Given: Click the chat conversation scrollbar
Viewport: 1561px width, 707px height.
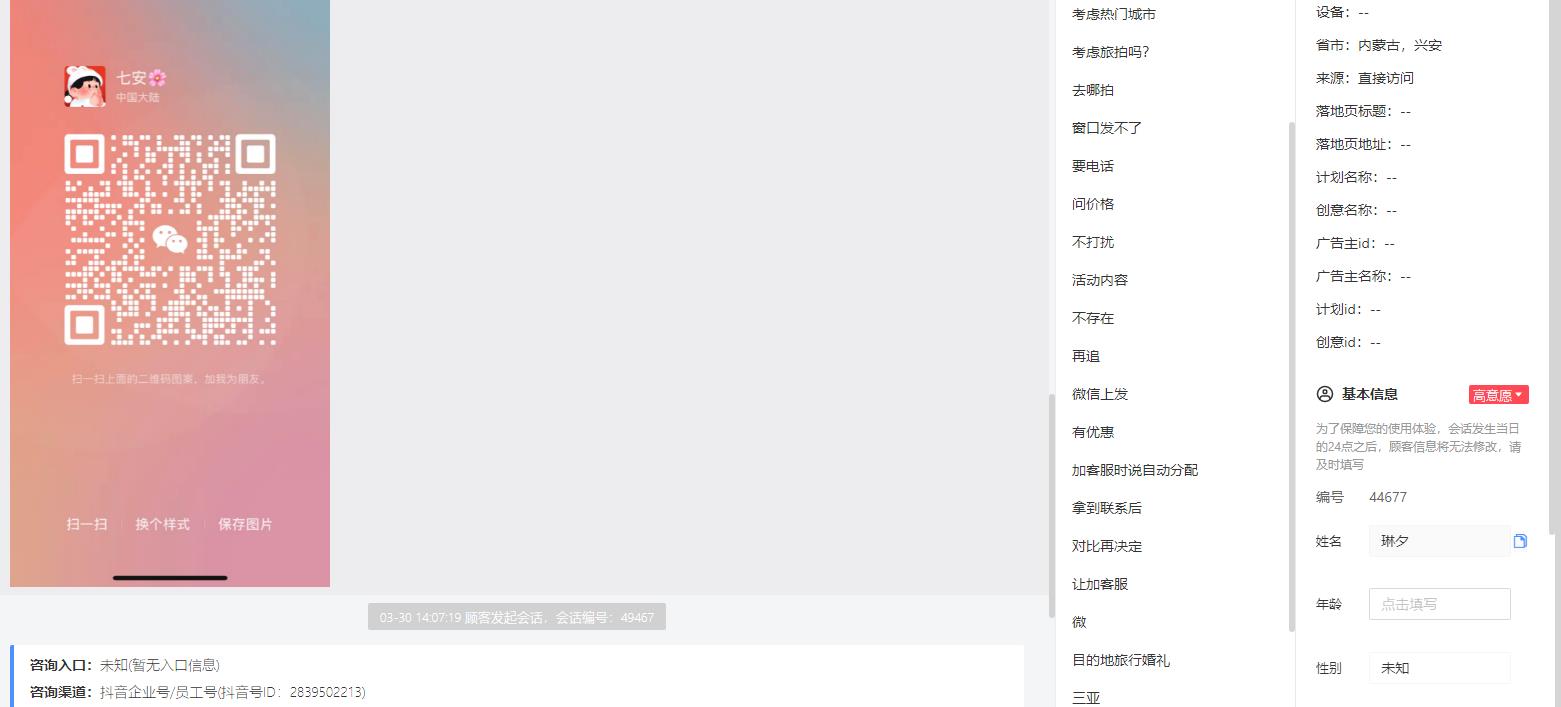Looking at the screenshot, I should click(1051, 505).
